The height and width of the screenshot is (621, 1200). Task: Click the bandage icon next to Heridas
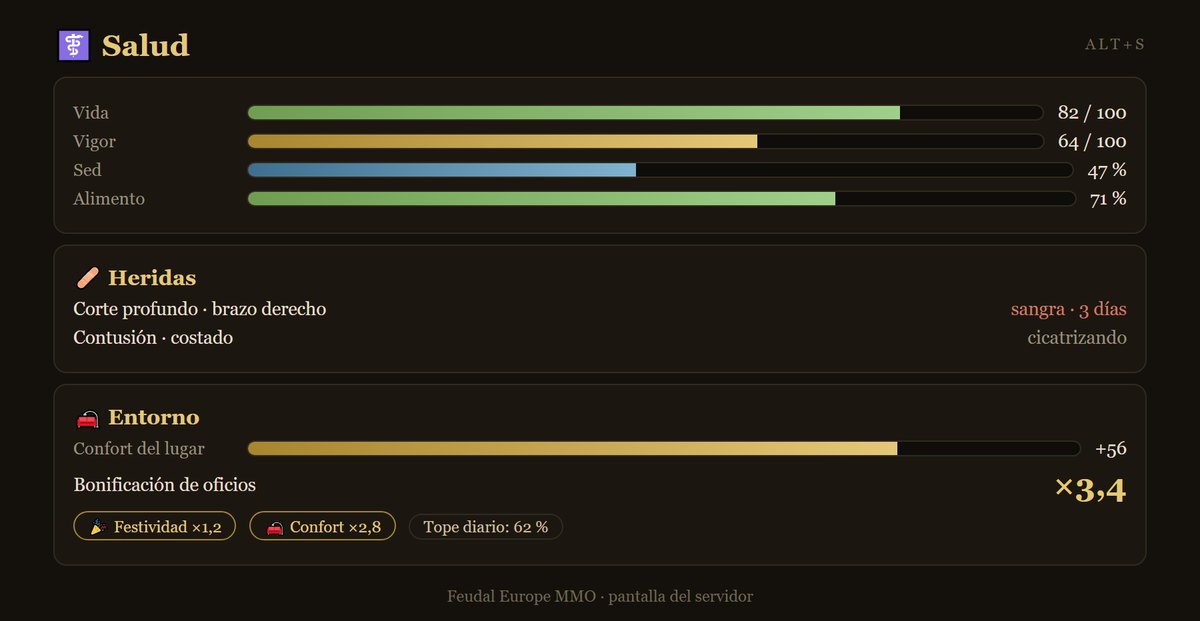tap(87, 278)
